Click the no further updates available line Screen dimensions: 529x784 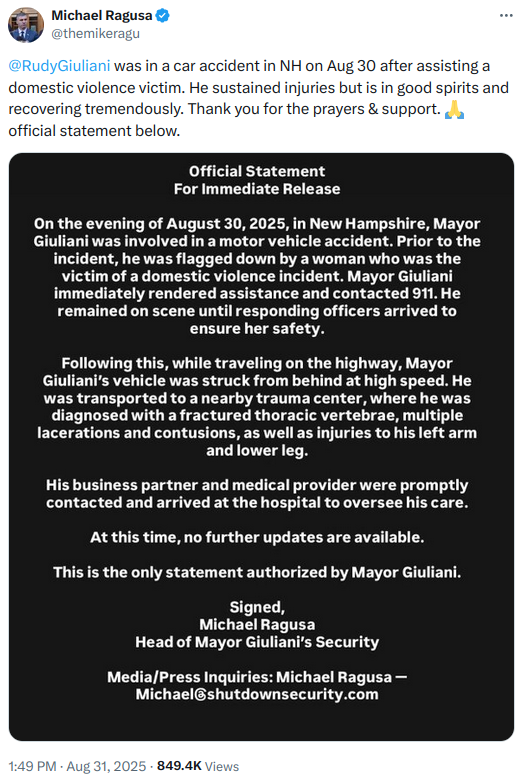pos(257,537)
